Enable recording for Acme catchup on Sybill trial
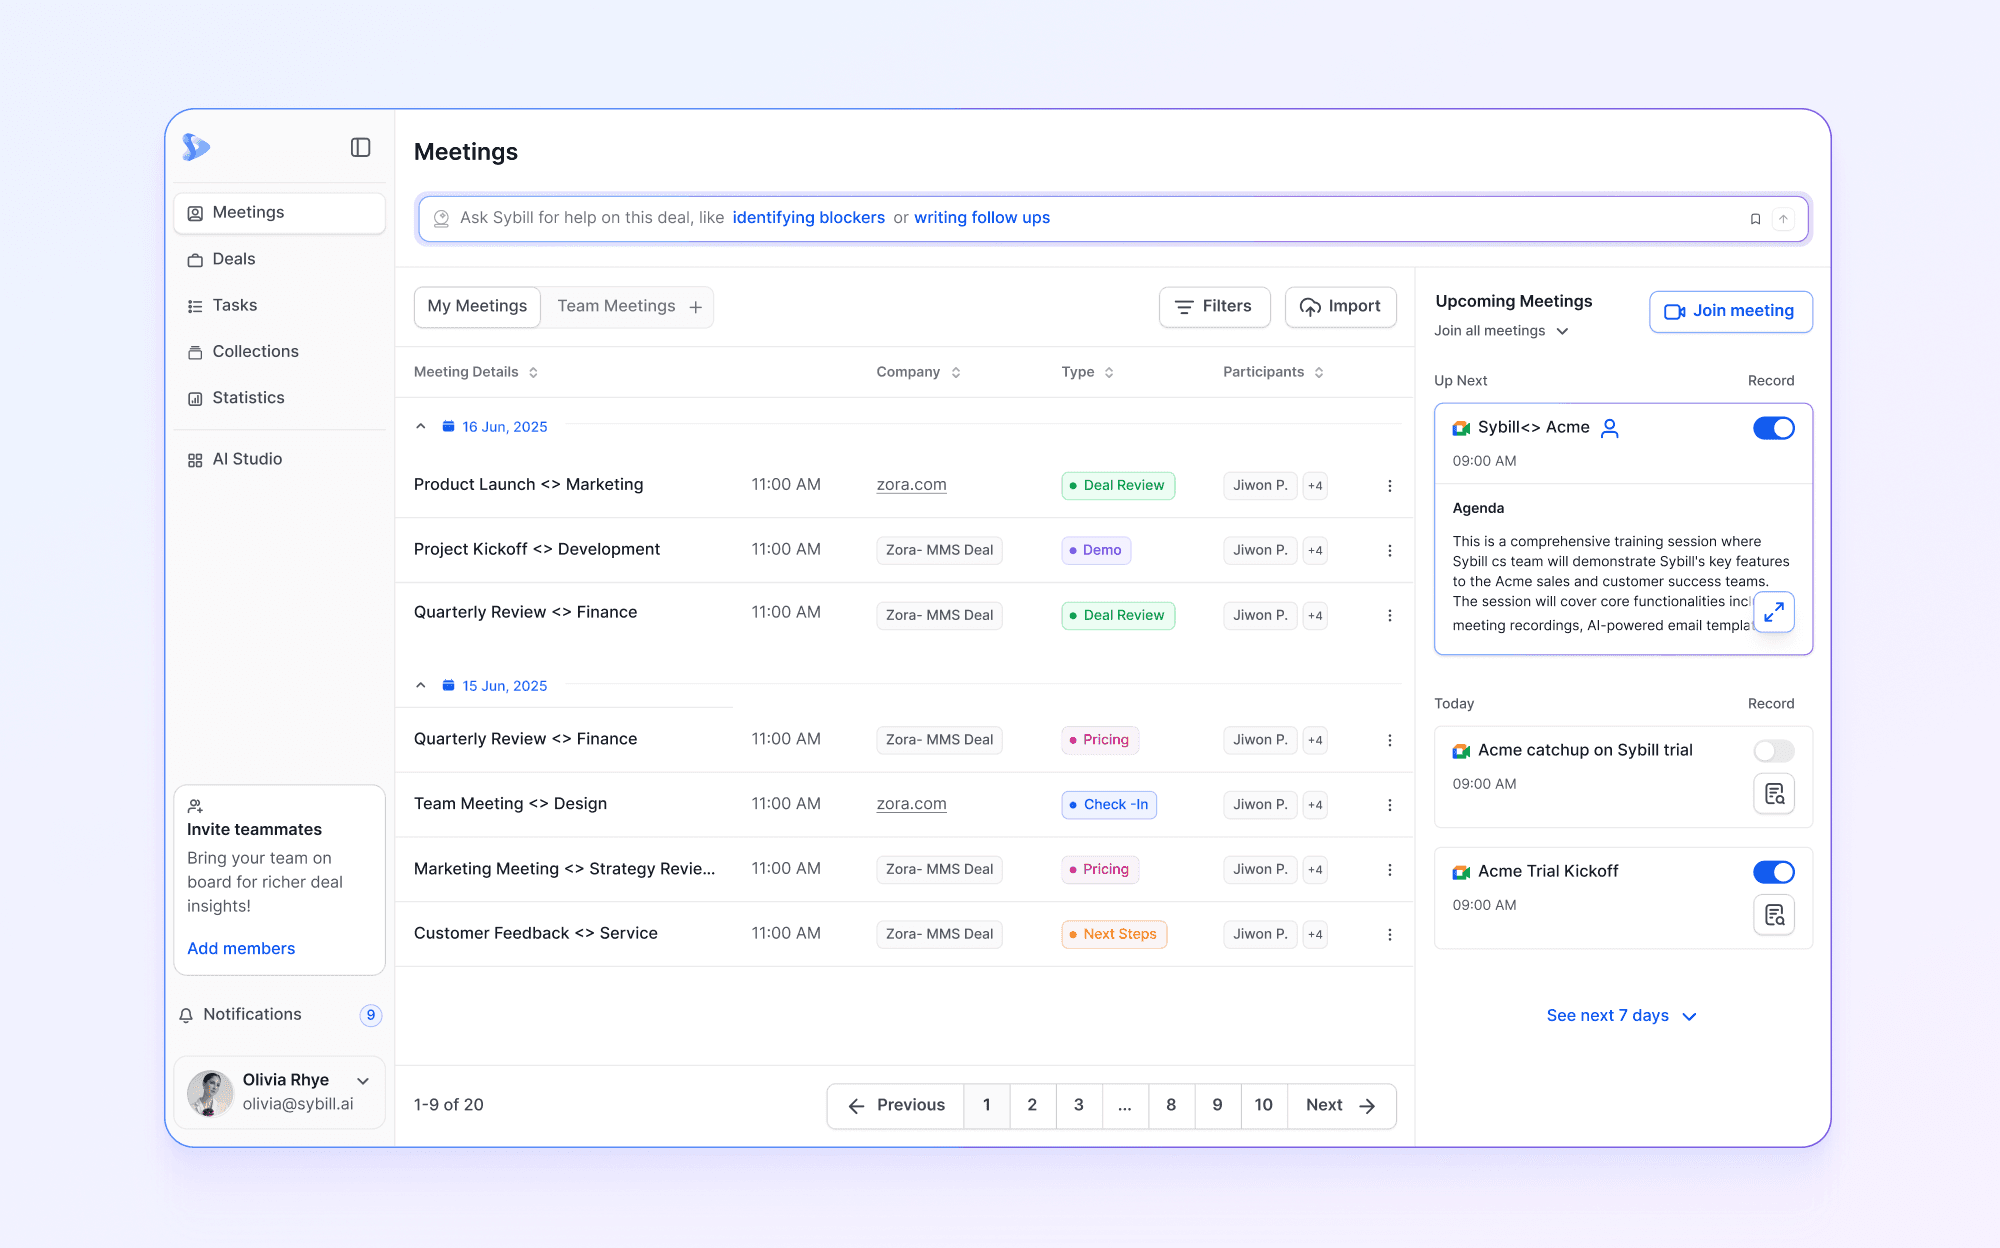This screenshot has width=2000, height=1248. 1773,751
